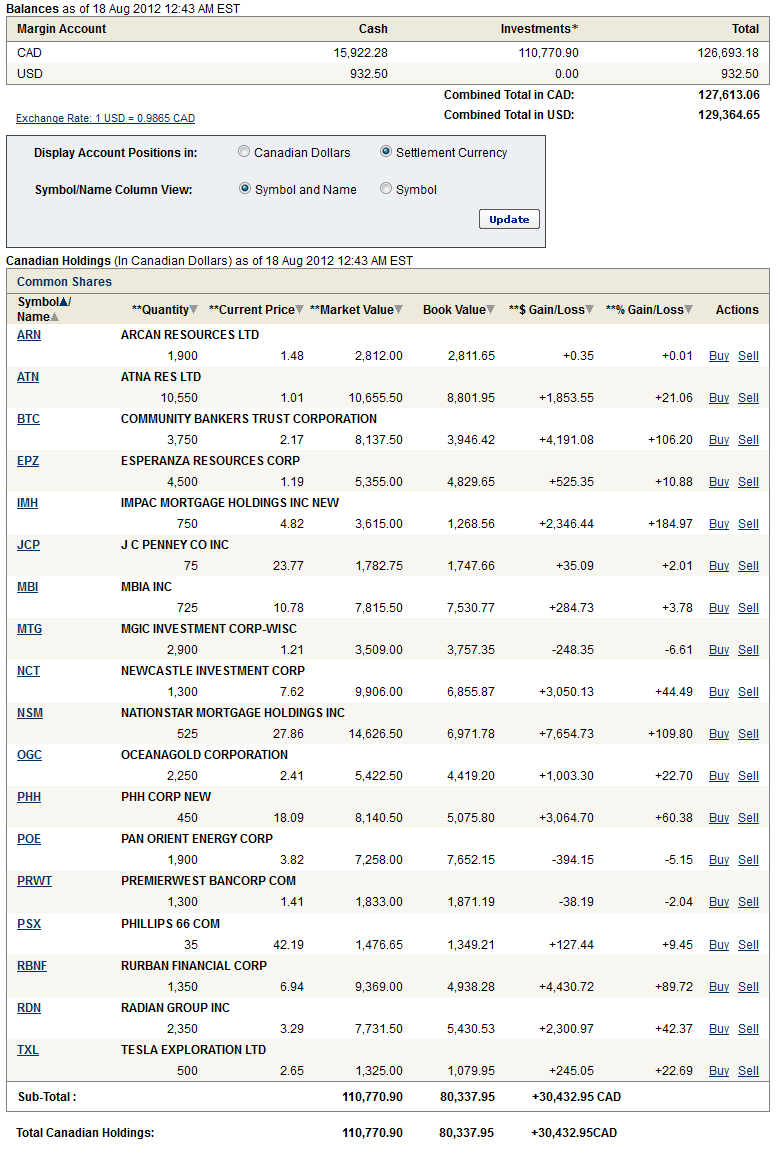The image size is (778, 1157).
Task: Select Symbol and Name view option
Action: point(245,189)
